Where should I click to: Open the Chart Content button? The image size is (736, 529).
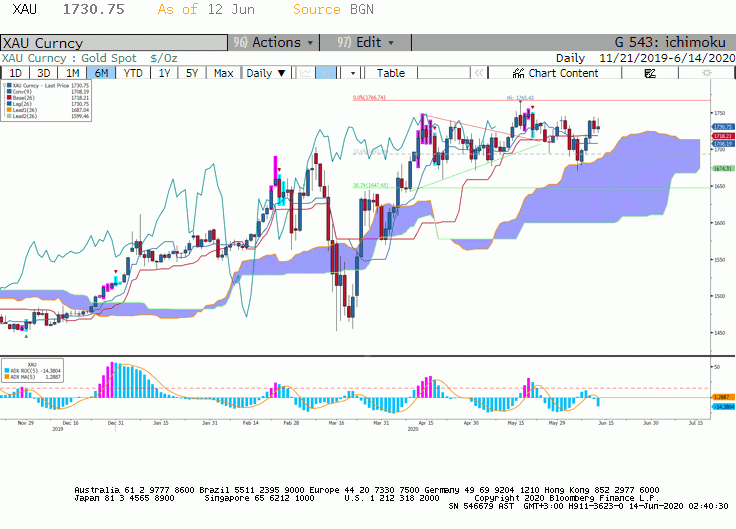click(555, 73)
